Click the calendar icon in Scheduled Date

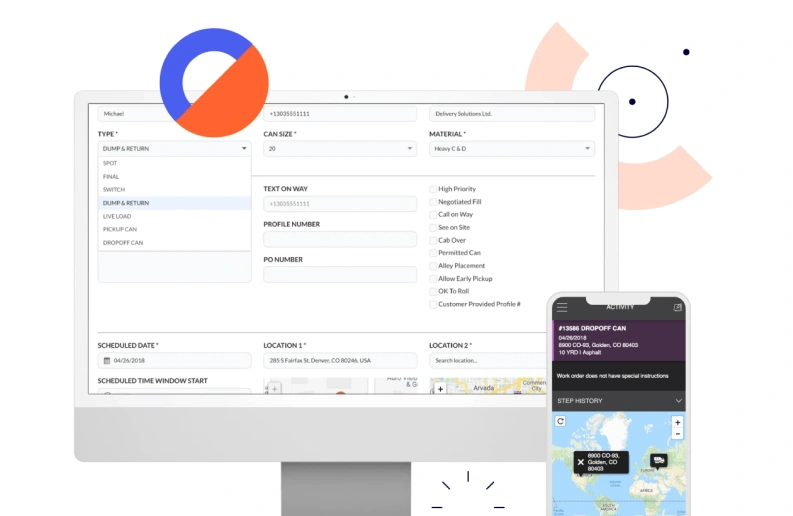click(x=106, y=360)
